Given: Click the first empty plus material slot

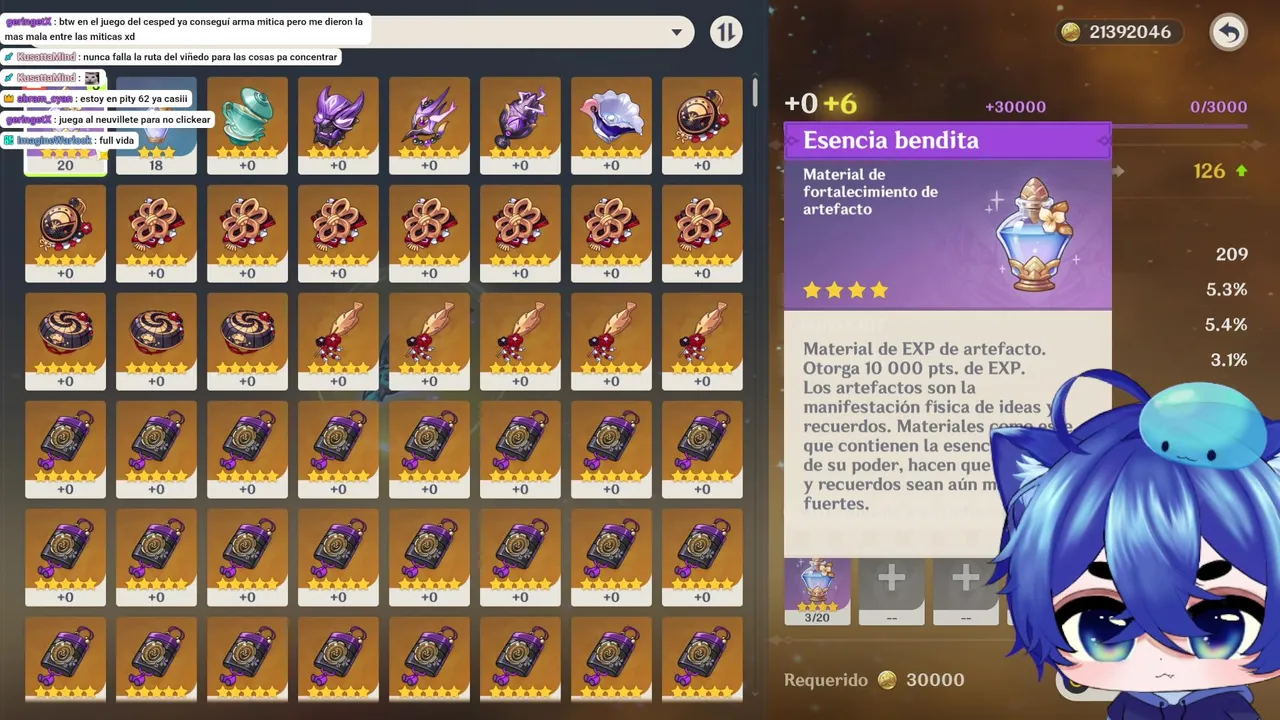Looking at the screenshot, I should click(891, 590).
